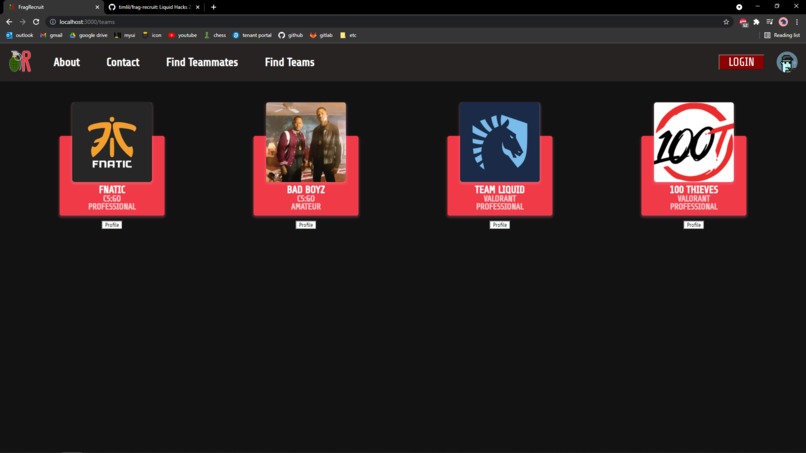The width and height of the screenshot is (806, 453).
Task: Open Fnatic's Profile button
Action: (x=112, y=225)
